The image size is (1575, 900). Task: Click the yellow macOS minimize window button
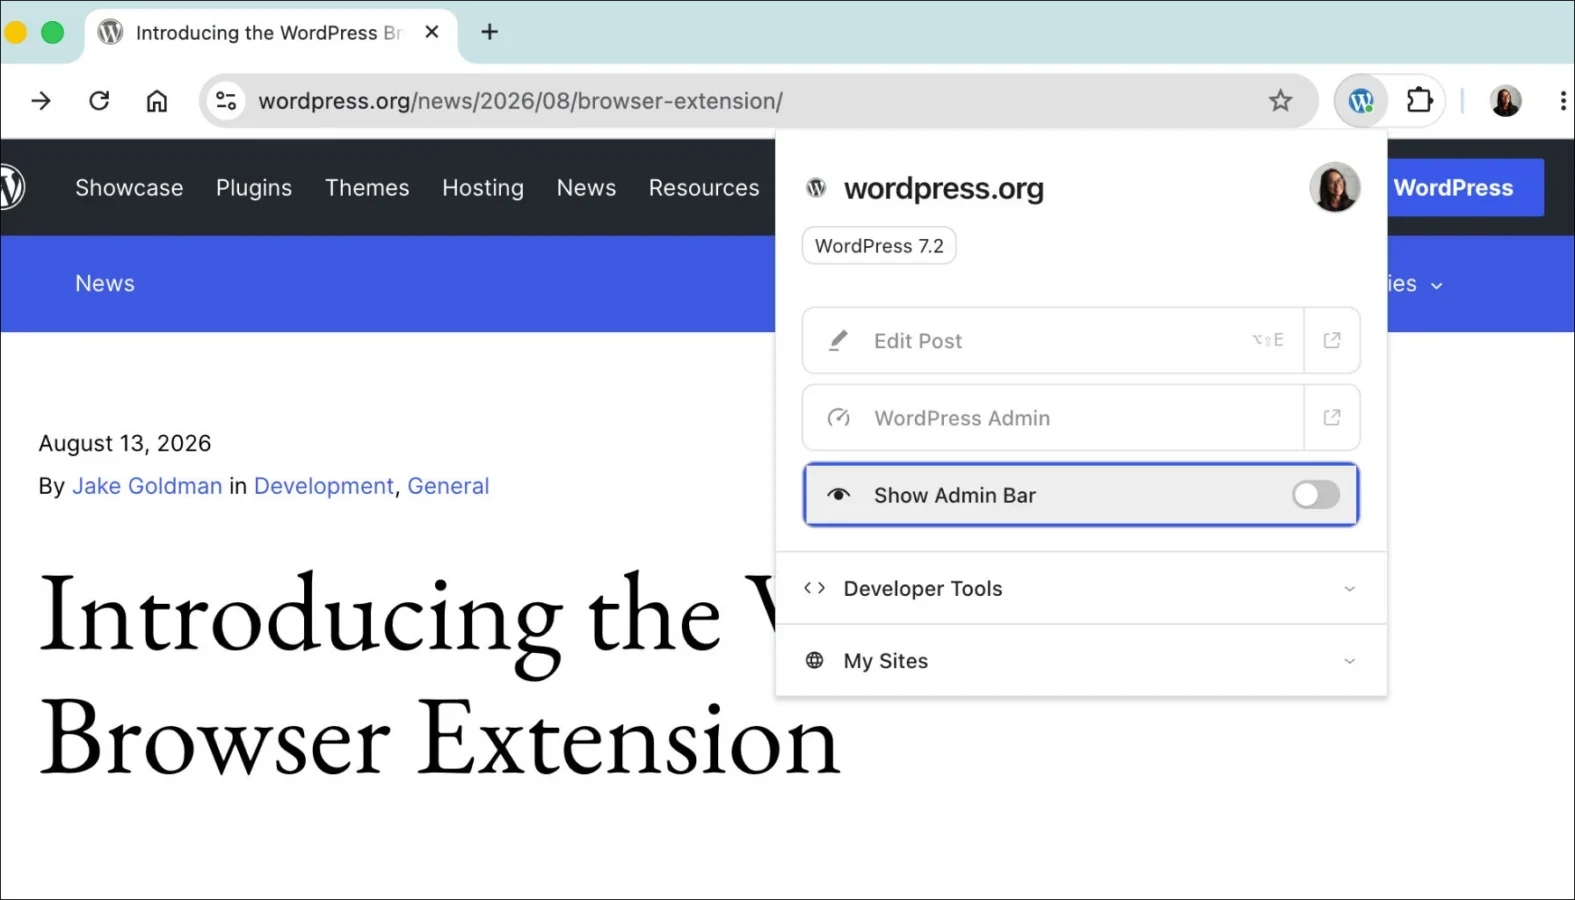(15, 32)
